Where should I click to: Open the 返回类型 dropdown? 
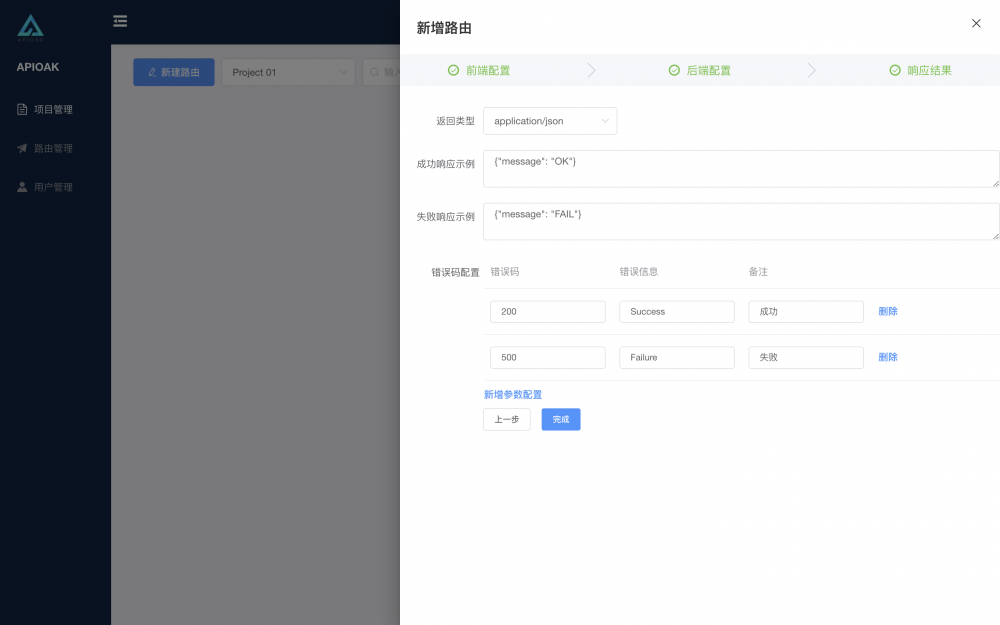(549, 120)
